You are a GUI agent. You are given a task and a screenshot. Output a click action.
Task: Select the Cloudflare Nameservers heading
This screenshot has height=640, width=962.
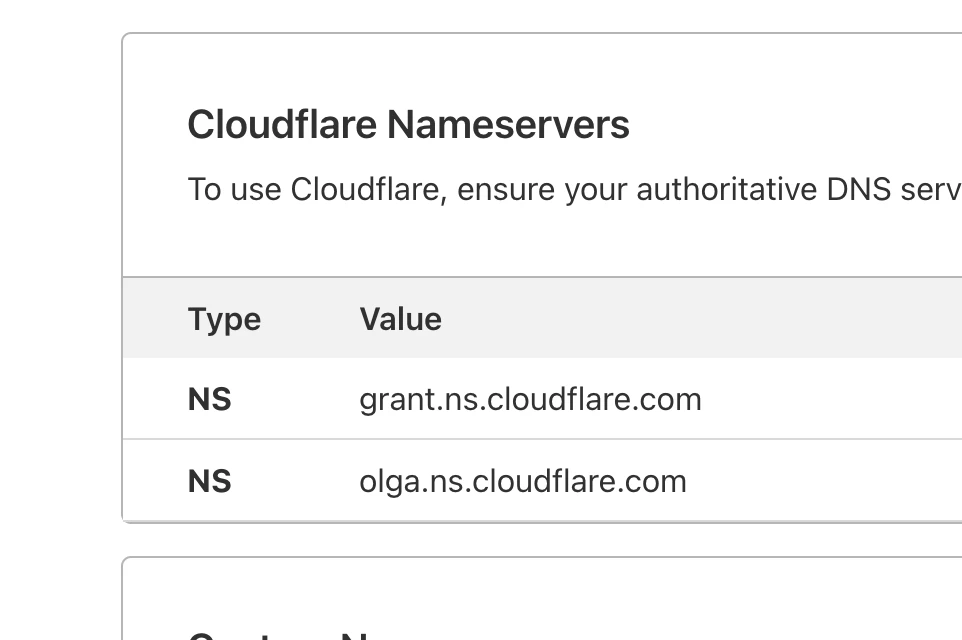(x=409, y=125)
